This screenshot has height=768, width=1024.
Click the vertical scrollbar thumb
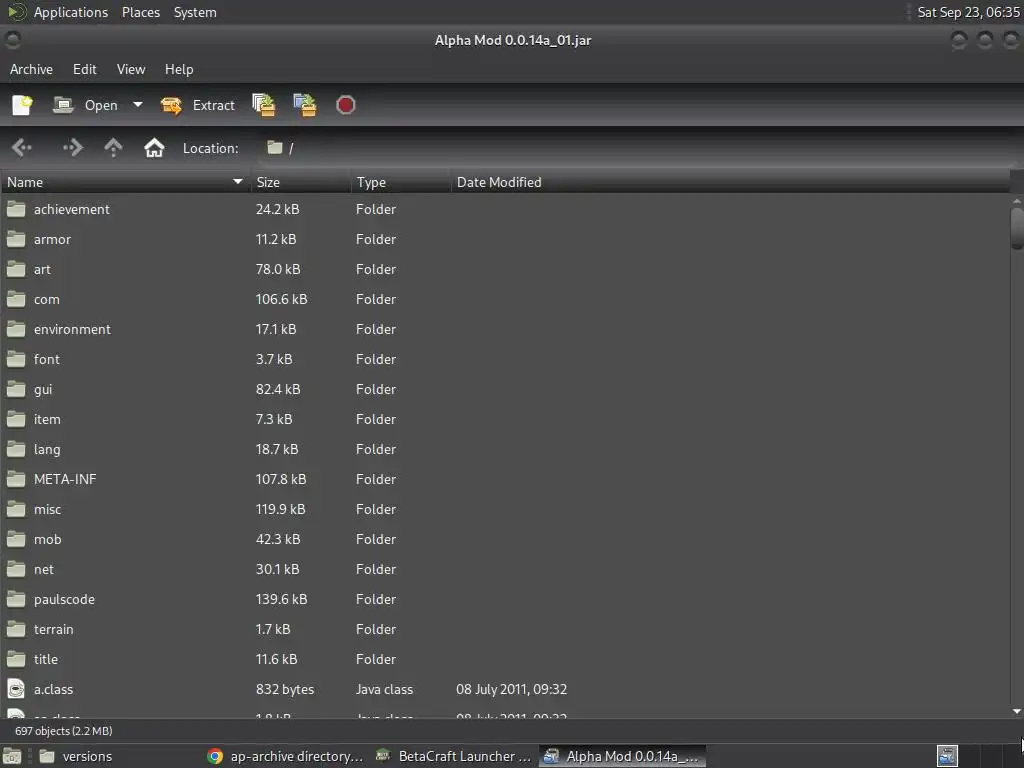1016,229
